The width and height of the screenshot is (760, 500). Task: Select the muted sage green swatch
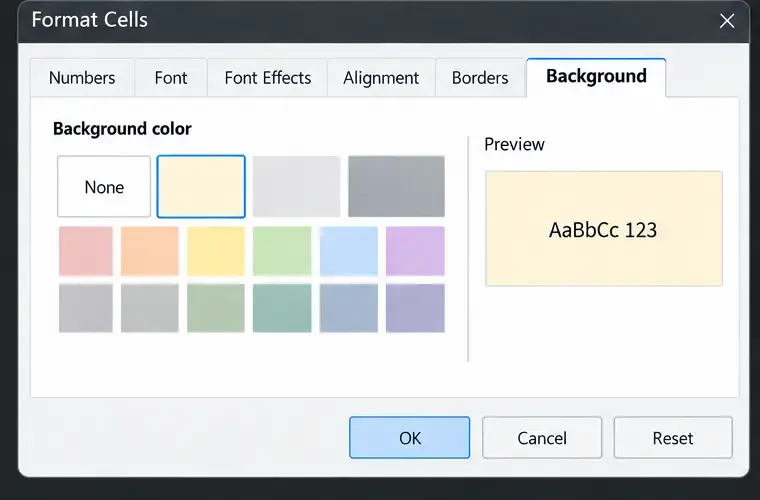(216, 308)
